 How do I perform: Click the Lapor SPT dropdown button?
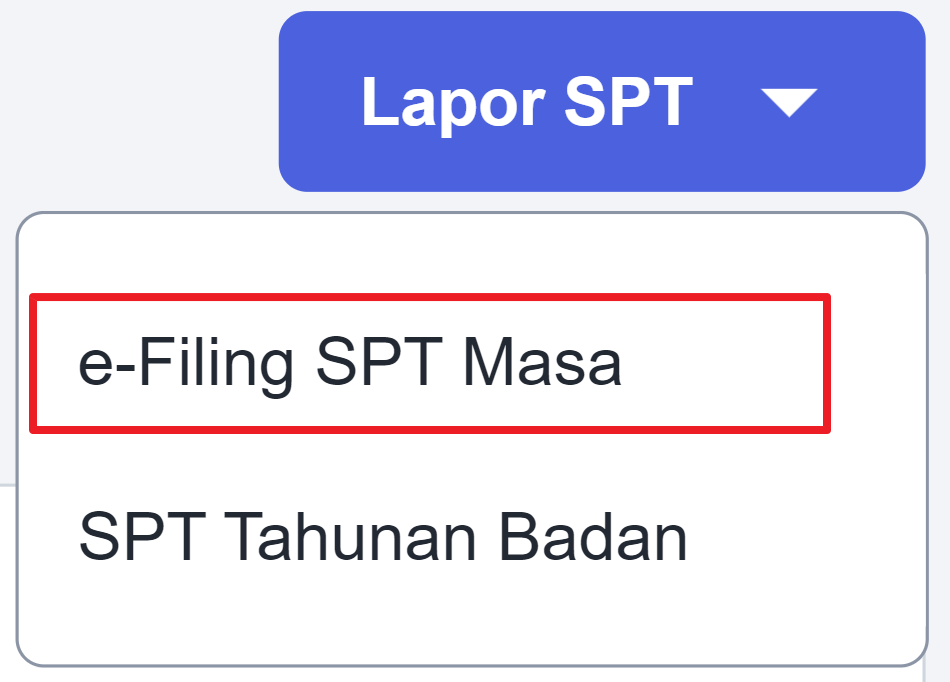601,101
